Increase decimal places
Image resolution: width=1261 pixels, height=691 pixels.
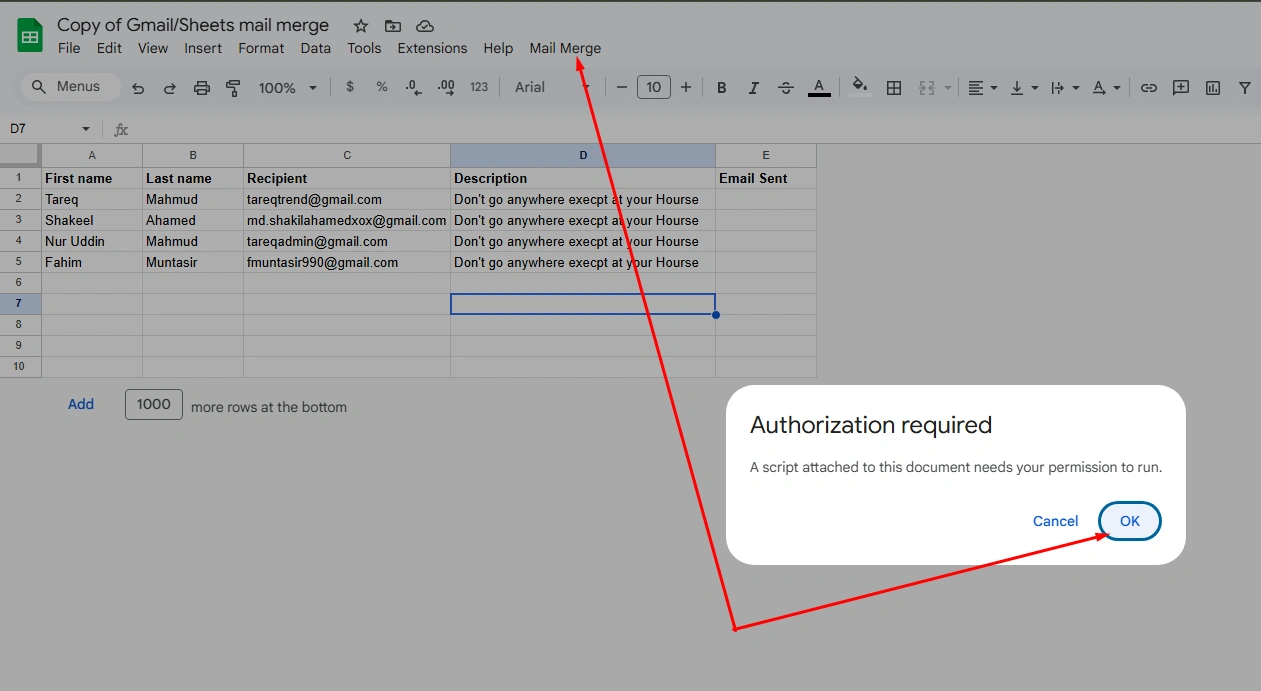446,87
